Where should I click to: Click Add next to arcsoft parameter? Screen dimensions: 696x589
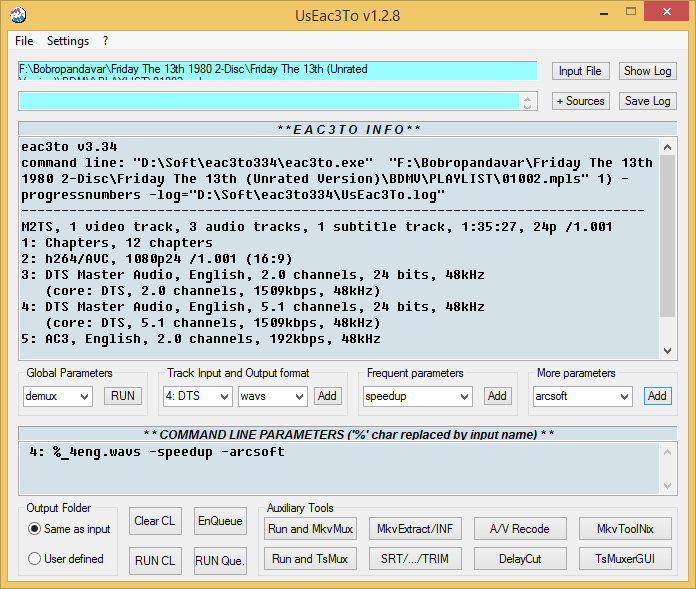point(657,396)
